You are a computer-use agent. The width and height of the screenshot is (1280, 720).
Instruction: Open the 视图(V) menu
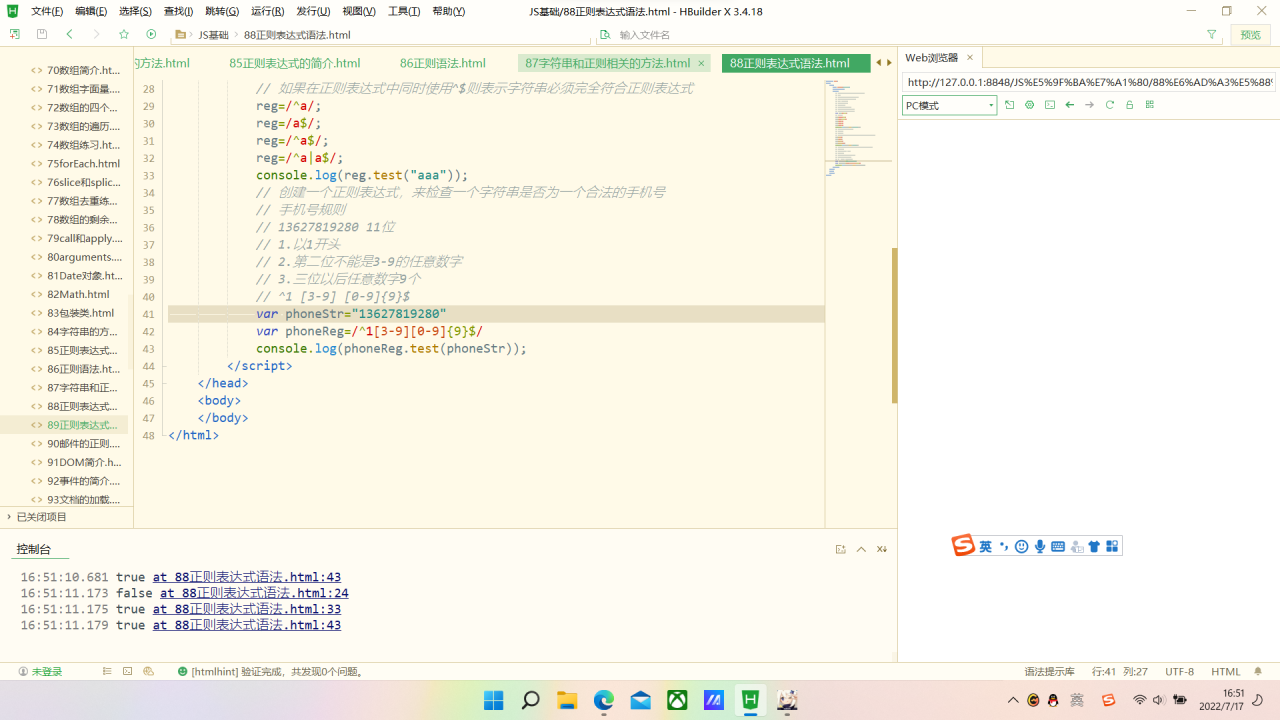(359, 11)
